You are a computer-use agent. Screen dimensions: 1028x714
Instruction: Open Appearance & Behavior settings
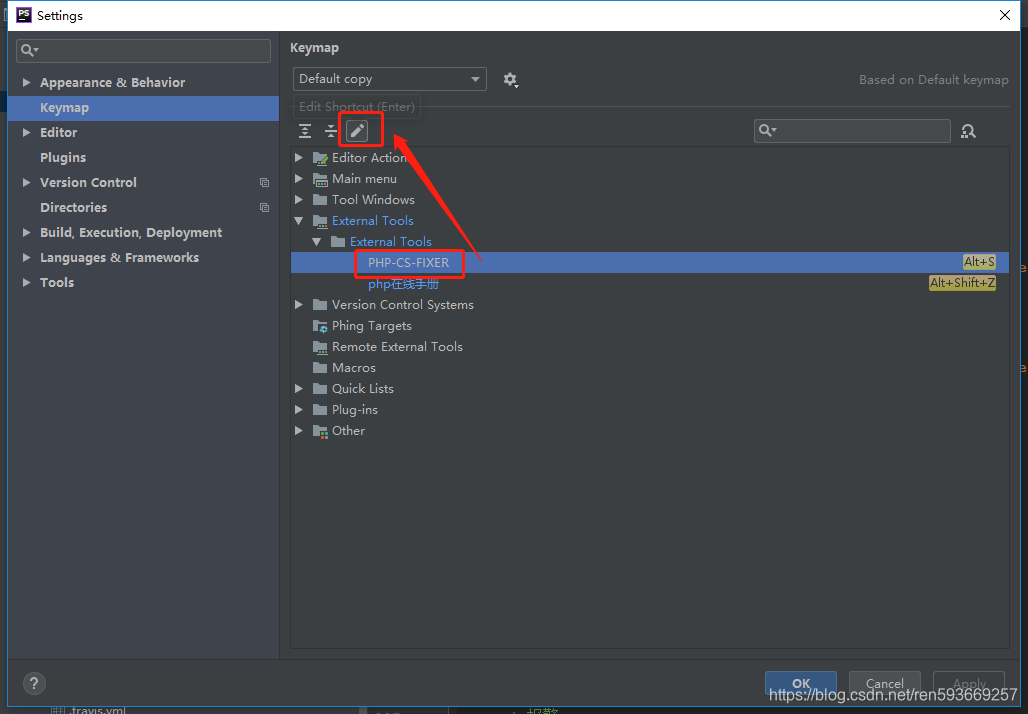112,83
